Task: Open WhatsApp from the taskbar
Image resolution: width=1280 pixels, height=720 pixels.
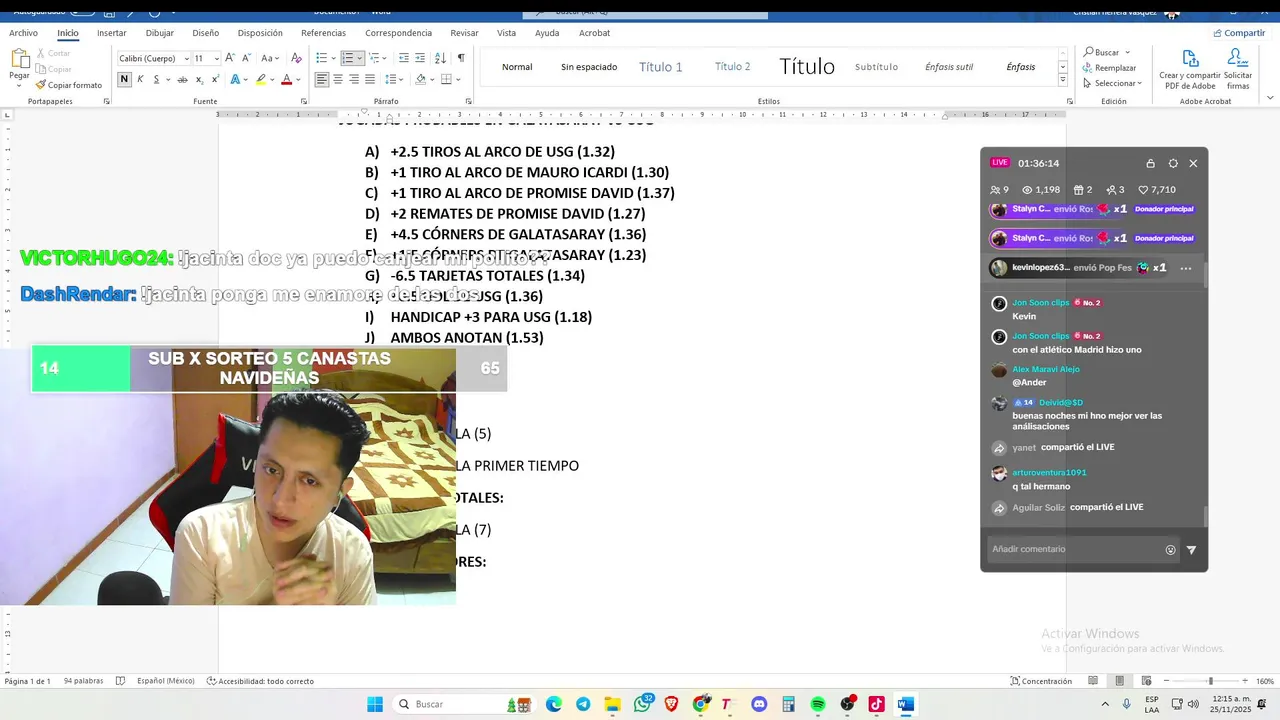Action: 642,704
